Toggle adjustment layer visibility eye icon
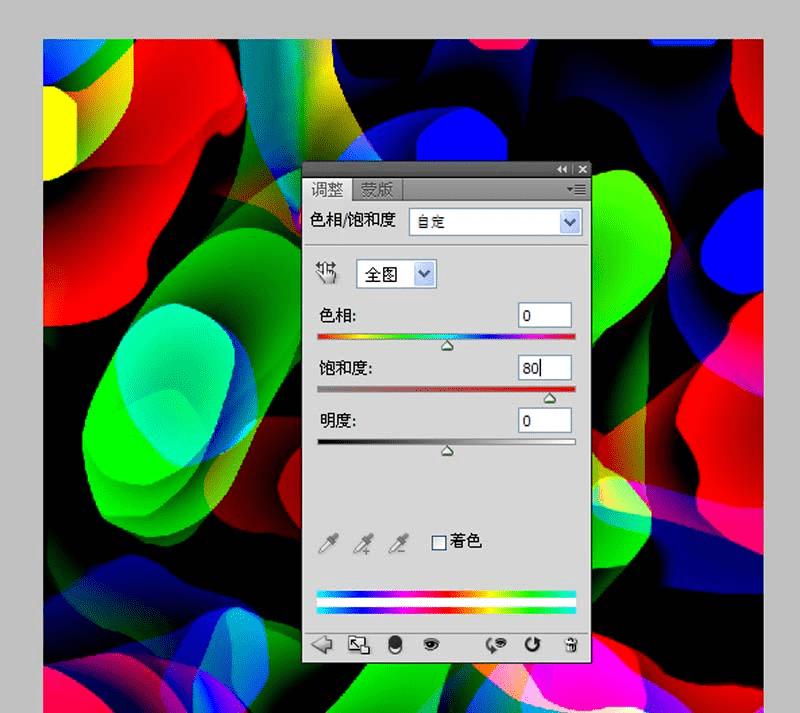The height and width of the screenshot is (713, 800). click(x=431, y=645)
